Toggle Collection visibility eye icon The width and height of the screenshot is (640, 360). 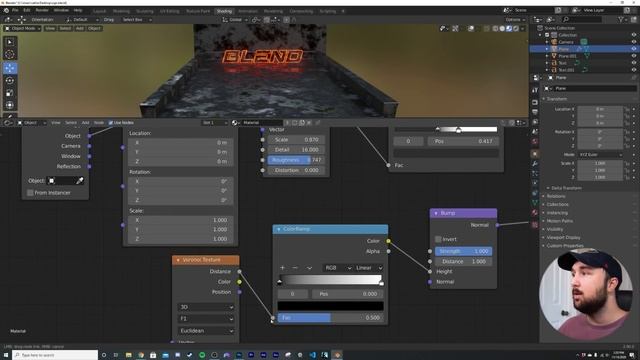[x=634, y=35]
